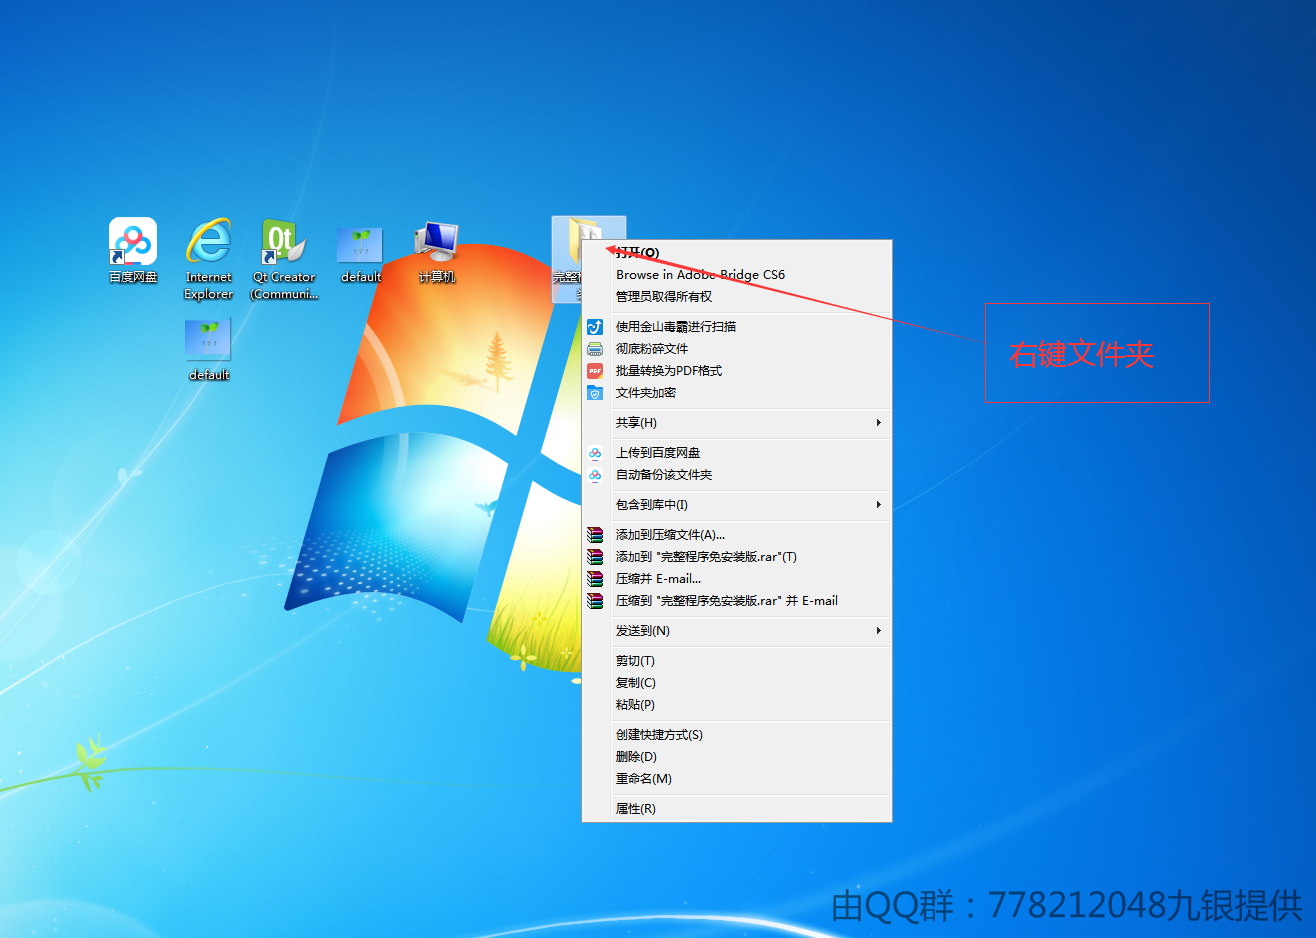The height and width of the screenshot is (938, 1316).
Task: Click Baidu icon beside 自动备份该文件夹
Action: pyautogui.click(x=595, y=475)
